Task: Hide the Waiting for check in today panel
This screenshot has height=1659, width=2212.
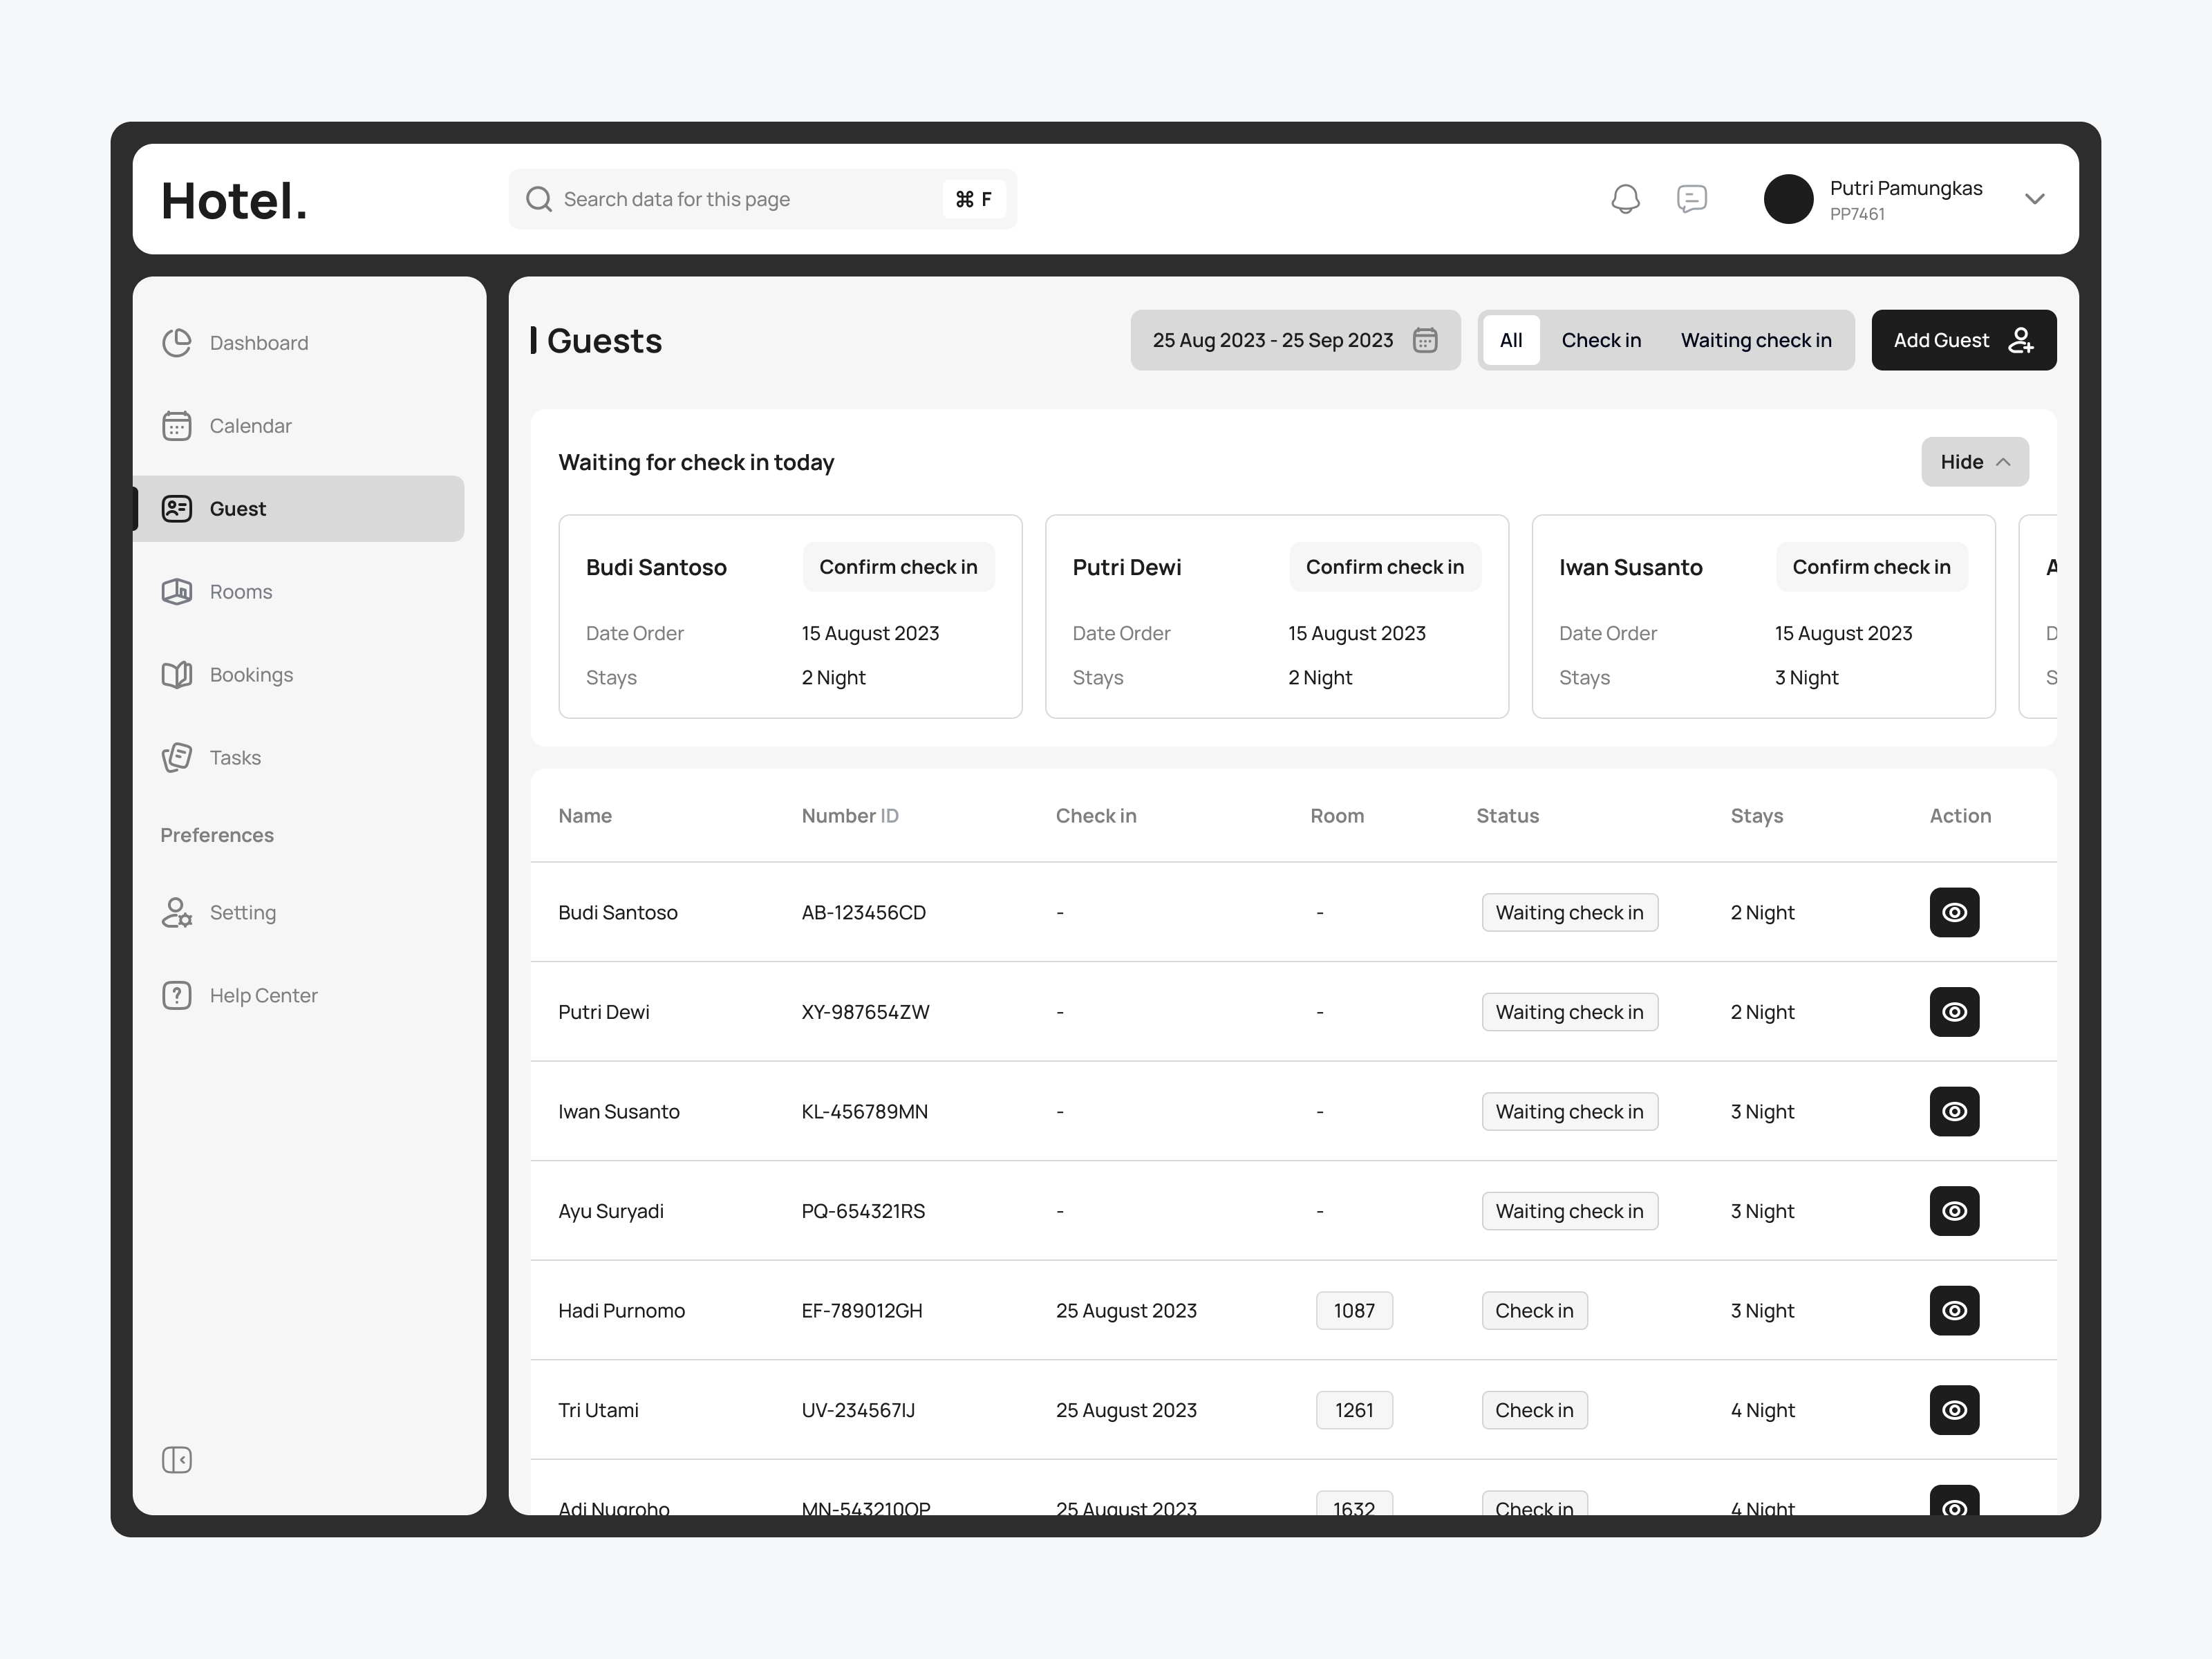Action: [1974, 461]
